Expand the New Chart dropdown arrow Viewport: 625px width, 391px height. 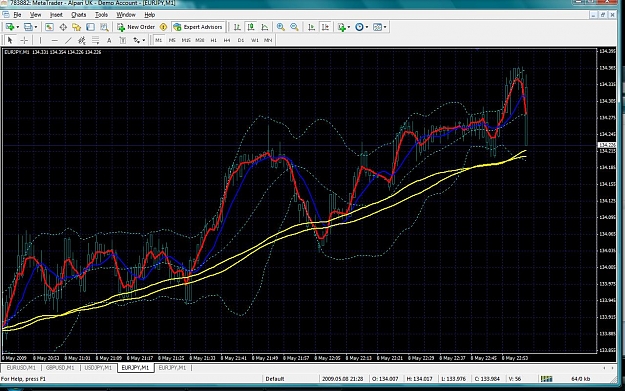pyautogui.click(x=18, y=27)
